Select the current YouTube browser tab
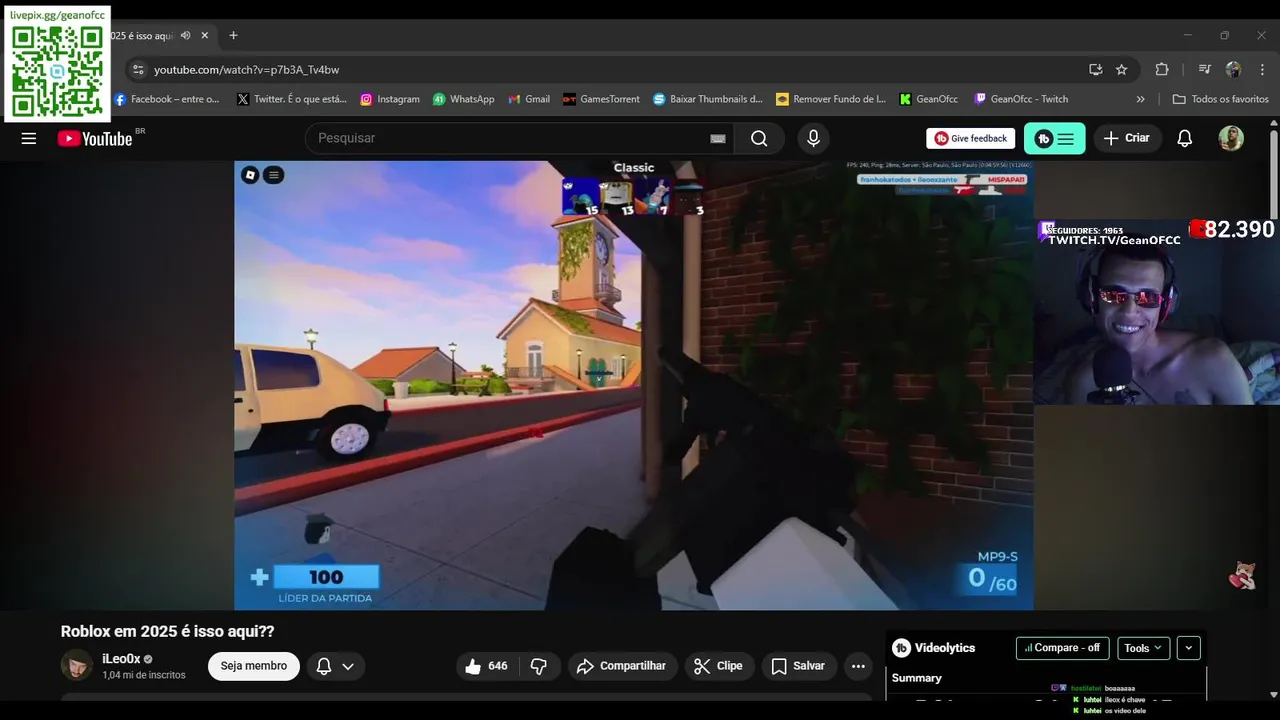This screenshot has height=720, width=1280. click(x=160, y=35)
